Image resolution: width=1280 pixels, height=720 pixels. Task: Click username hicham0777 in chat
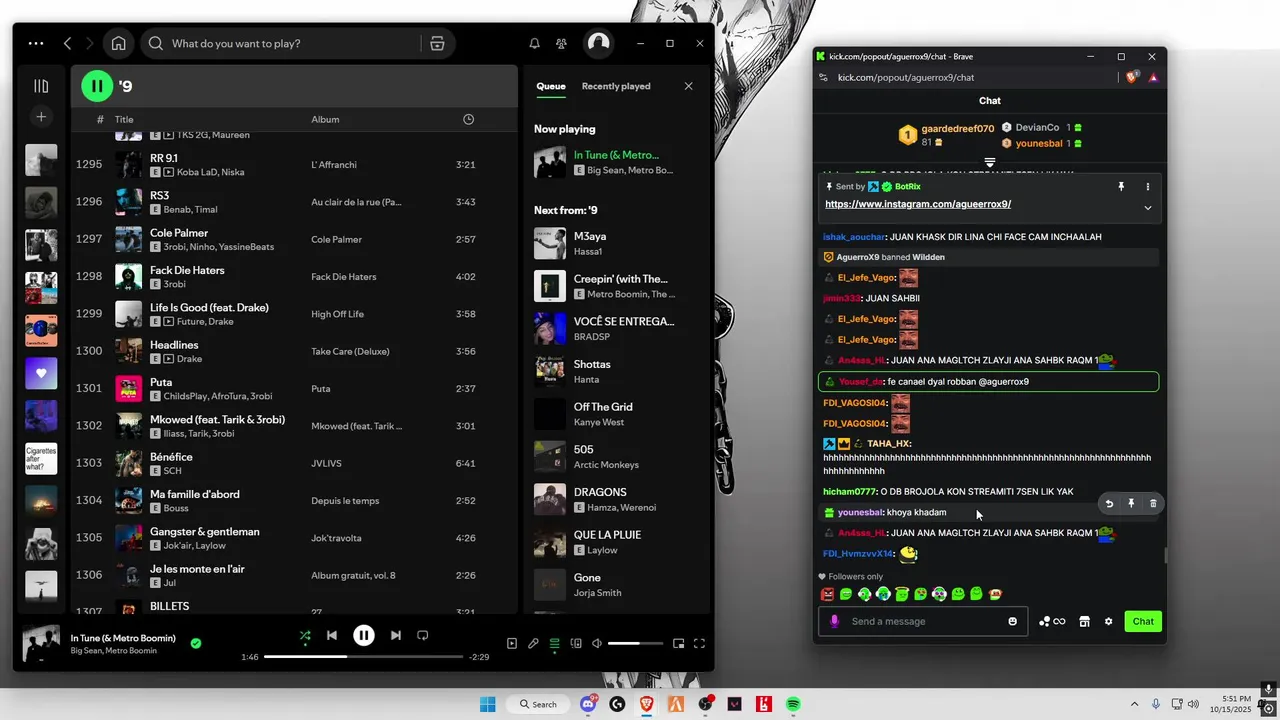[x=850, y=491]
